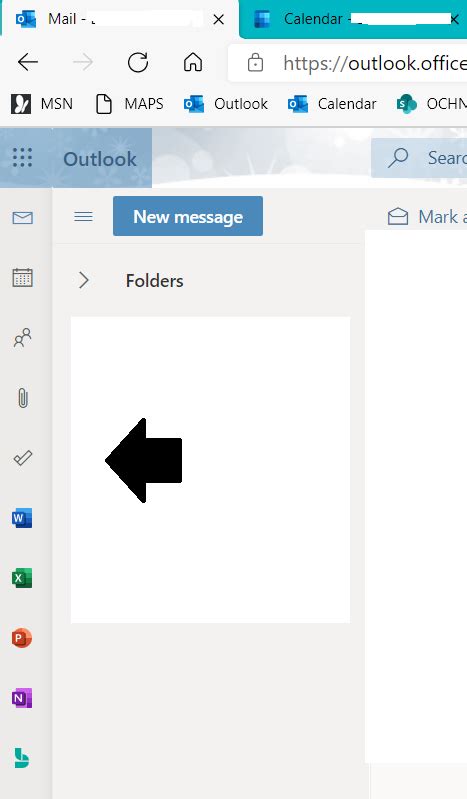This screenshot has width=467, height=799.
Task: Click the Mark all as read button
Action: pyautogui.click(x=427, y=217)
